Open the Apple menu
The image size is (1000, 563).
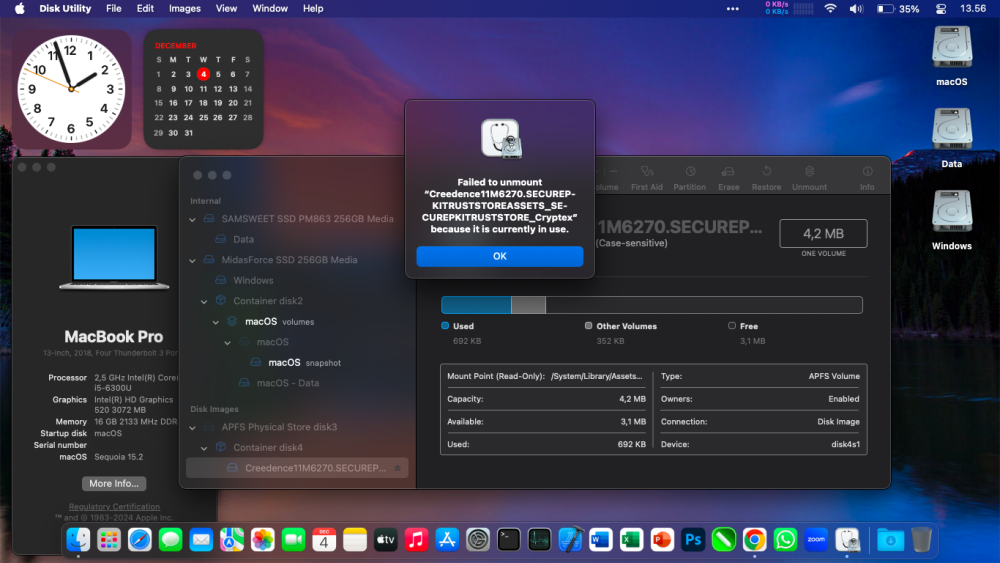[x=20, y=8]
